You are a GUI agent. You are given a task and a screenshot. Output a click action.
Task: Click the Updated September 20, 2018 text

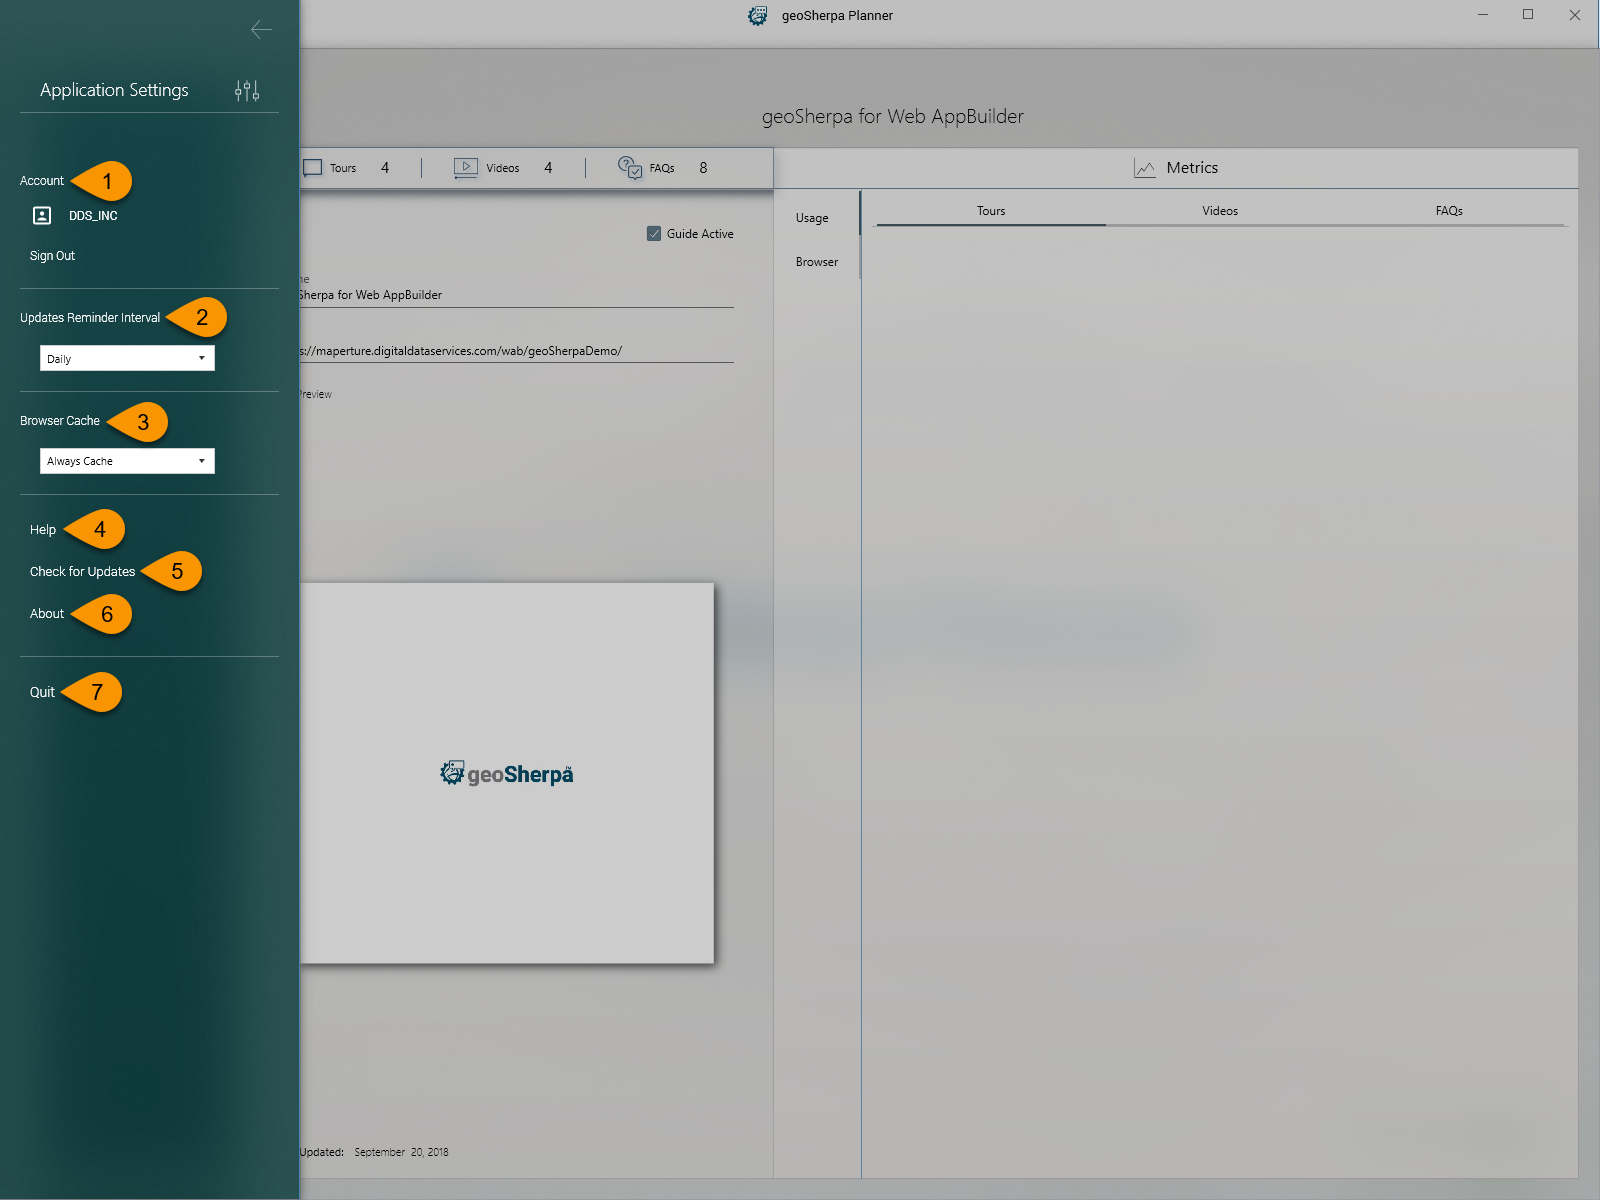tap(374, 1152)
